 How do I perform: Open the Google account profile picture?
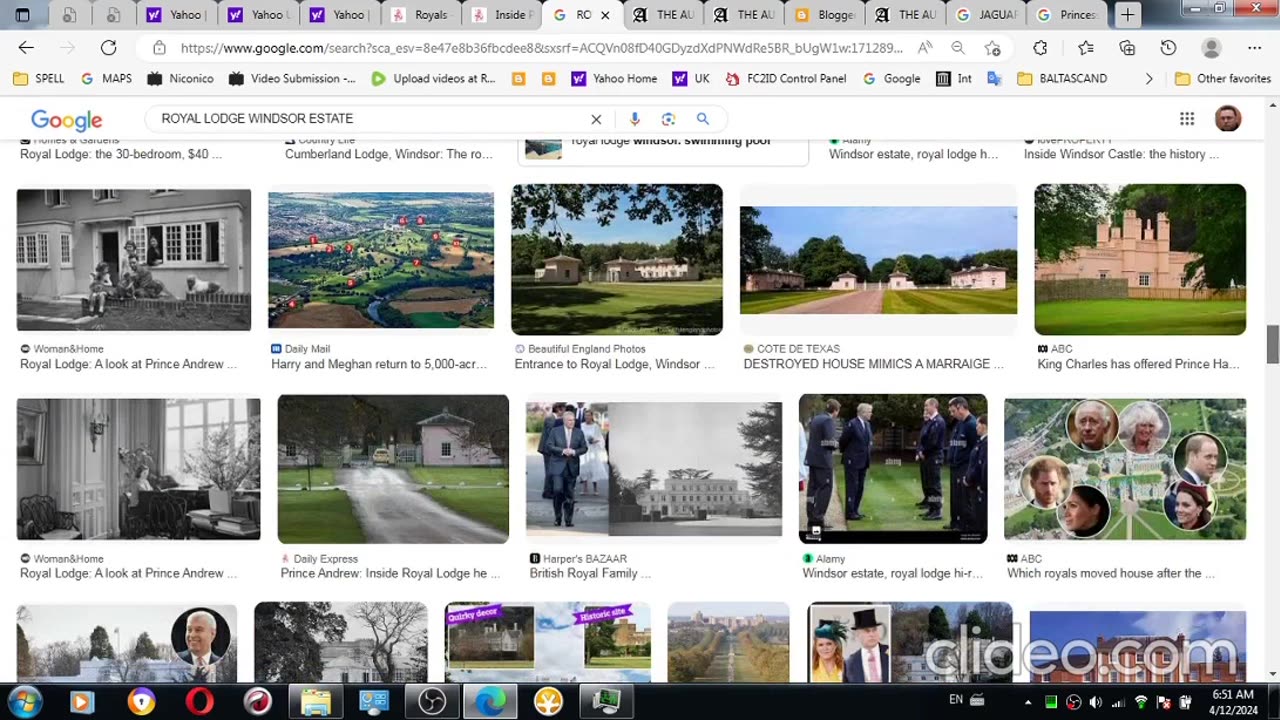tap(1228, 119)
